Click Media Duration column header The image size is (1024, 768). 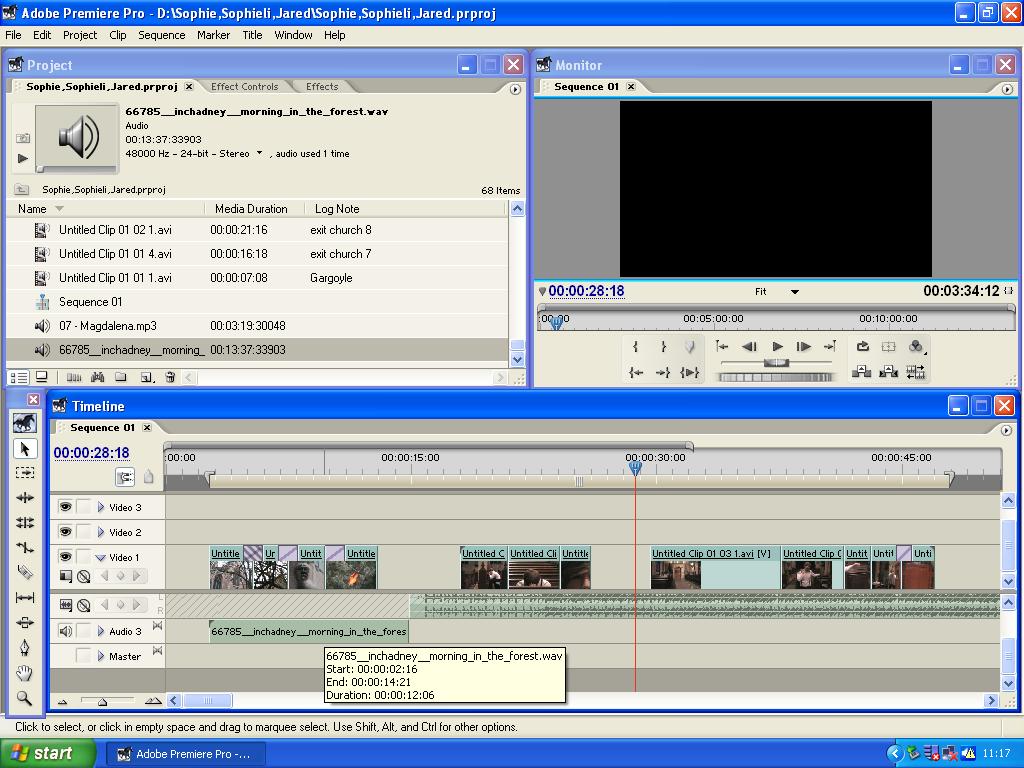(251, 209)
